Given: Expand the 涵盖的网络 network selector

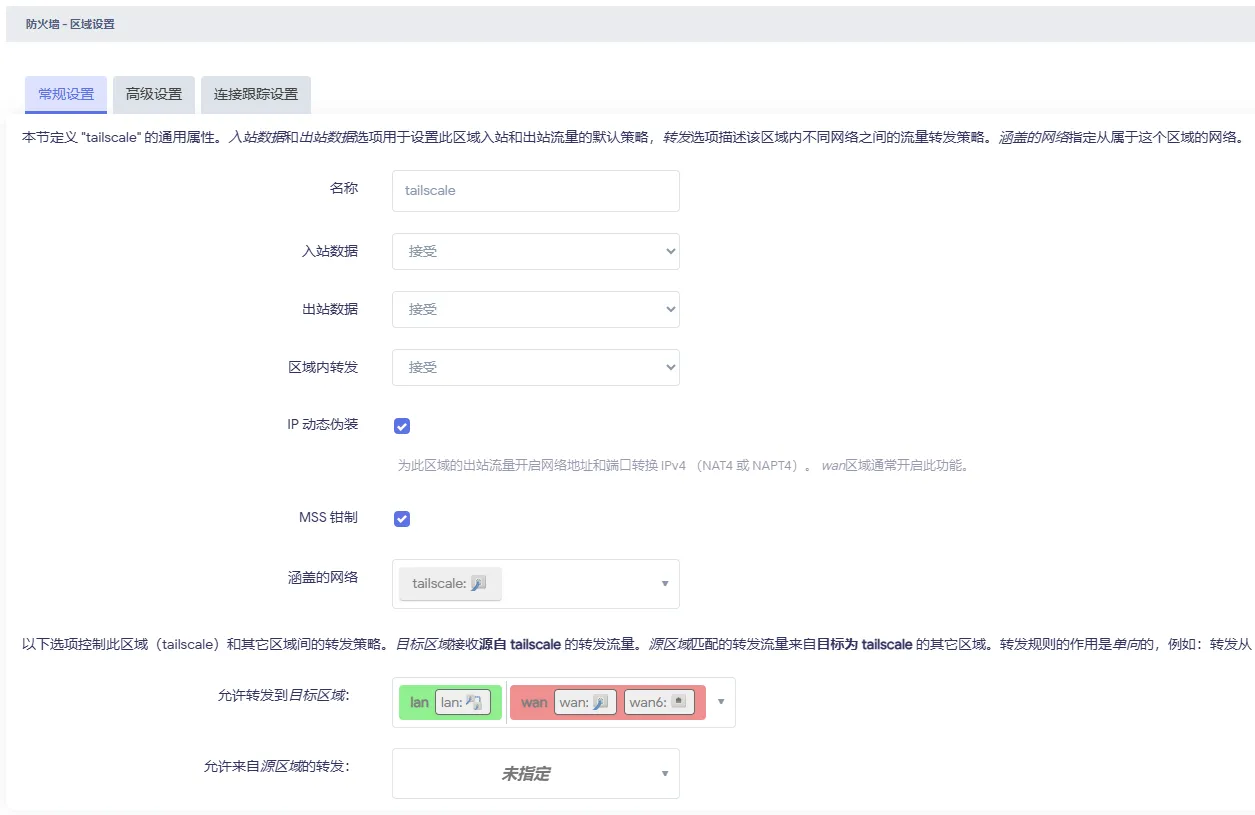Looking at the screenshot, I should pyautogui.click(x=665, y=584).
